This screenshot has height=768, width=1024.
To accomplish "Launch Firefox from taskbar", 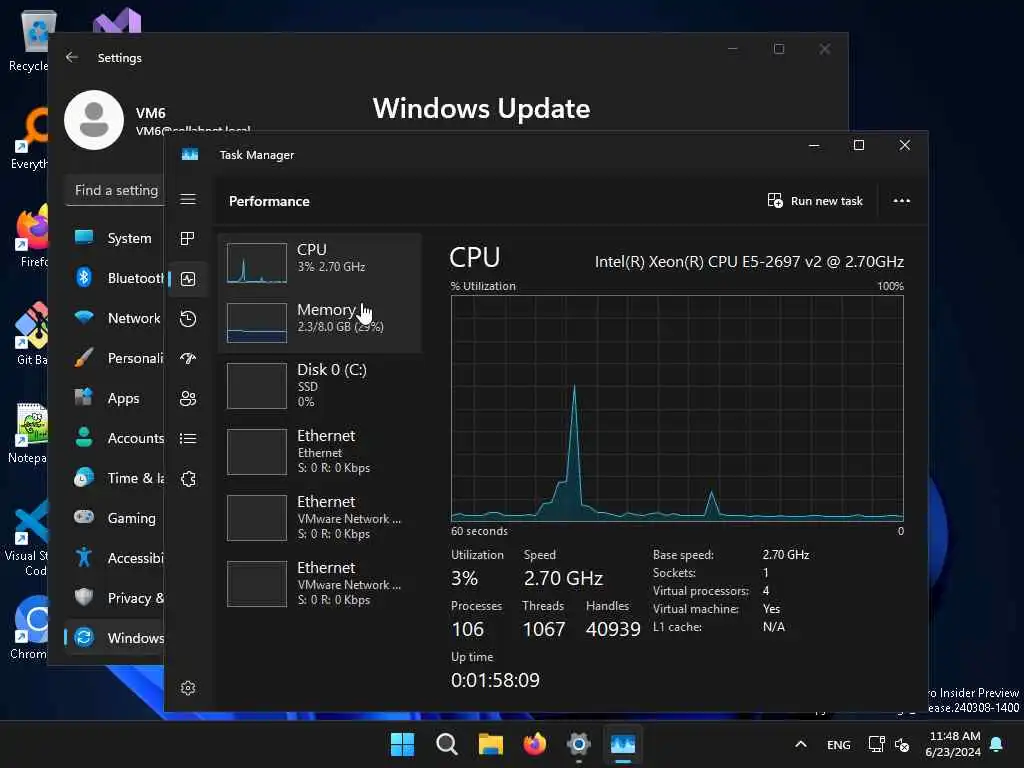I will [534, 744].
